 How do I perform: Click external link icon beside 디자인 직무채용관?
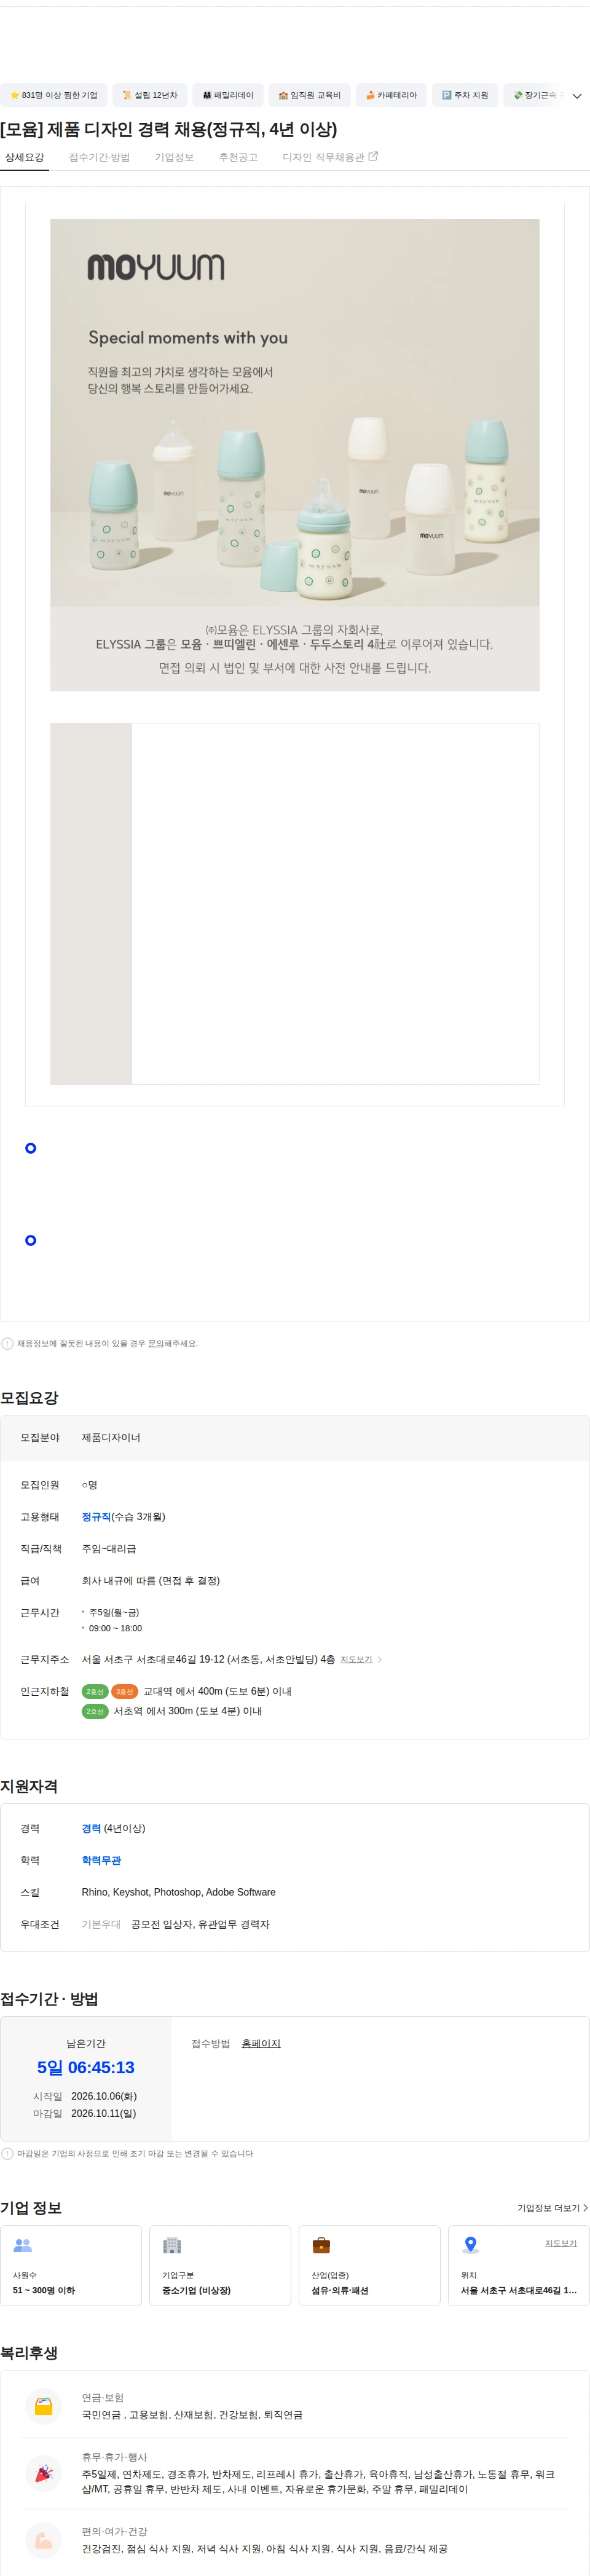pyautogui.click(x=373, y=156)
